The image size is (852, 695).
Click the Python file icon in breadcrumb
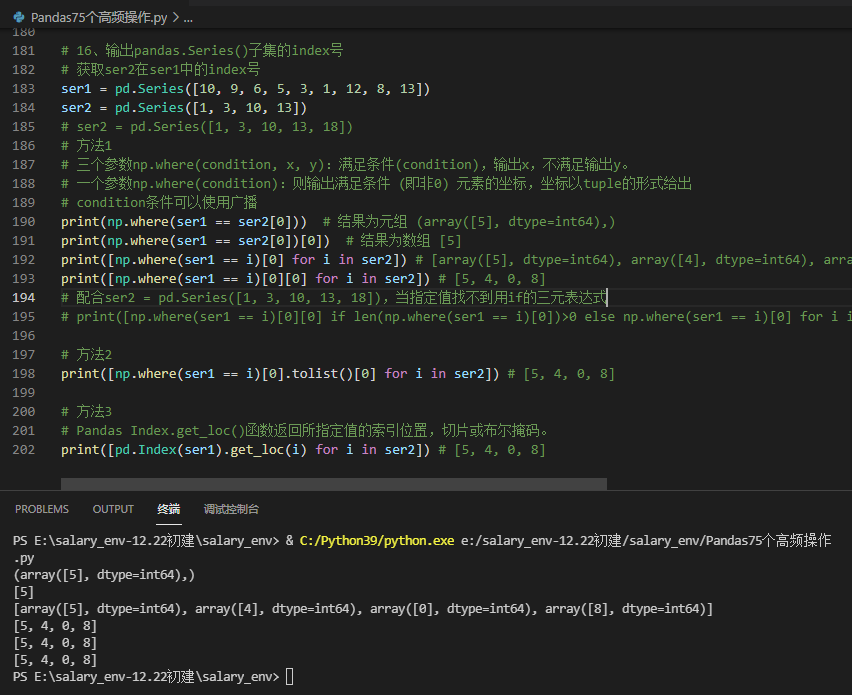(19, 17)
